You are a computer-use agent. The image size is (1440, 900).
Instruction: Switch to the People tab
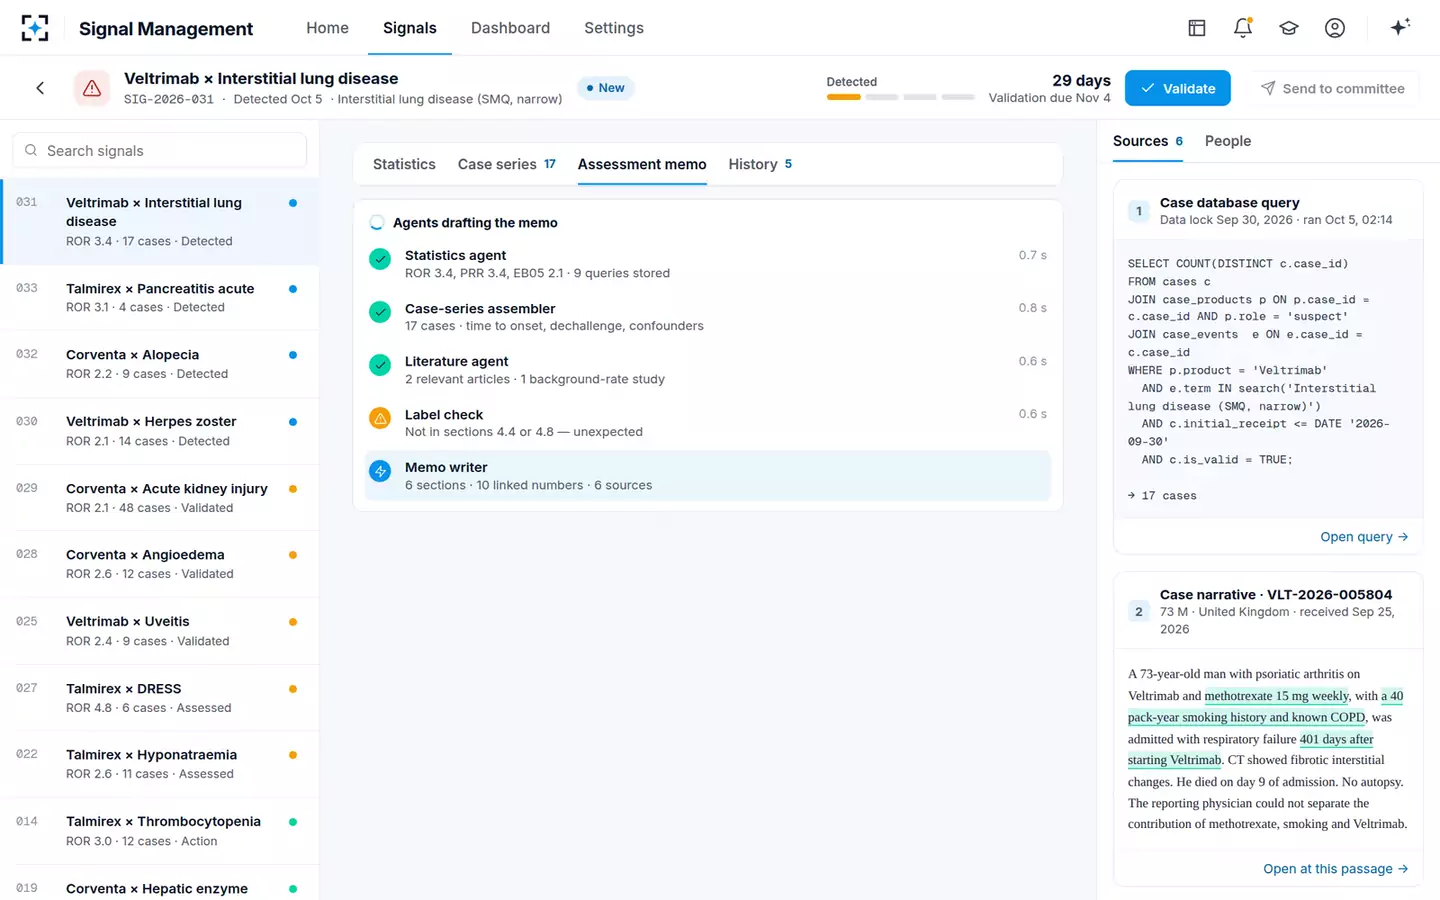pyautogui.click(x=1228, y=141)
